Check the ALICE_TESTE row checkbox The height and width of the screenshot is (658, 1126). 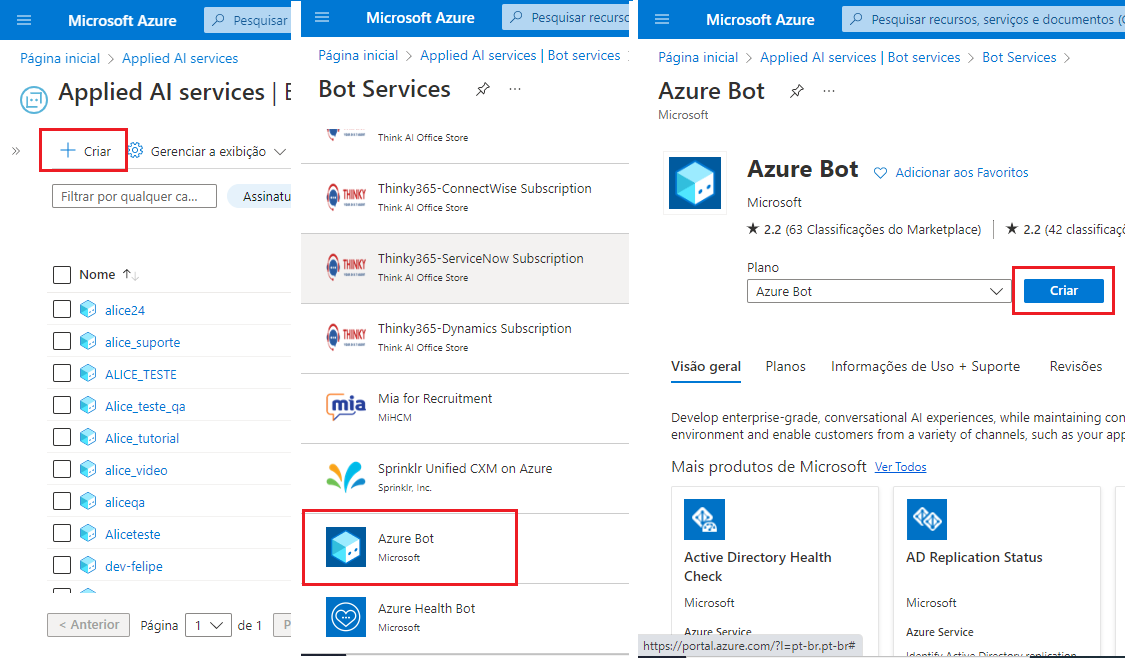62,374
